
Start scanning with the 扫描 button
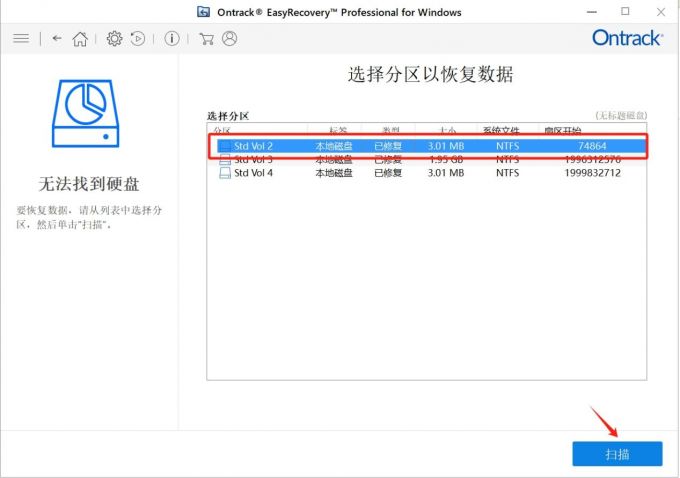[x=617, y=454]
